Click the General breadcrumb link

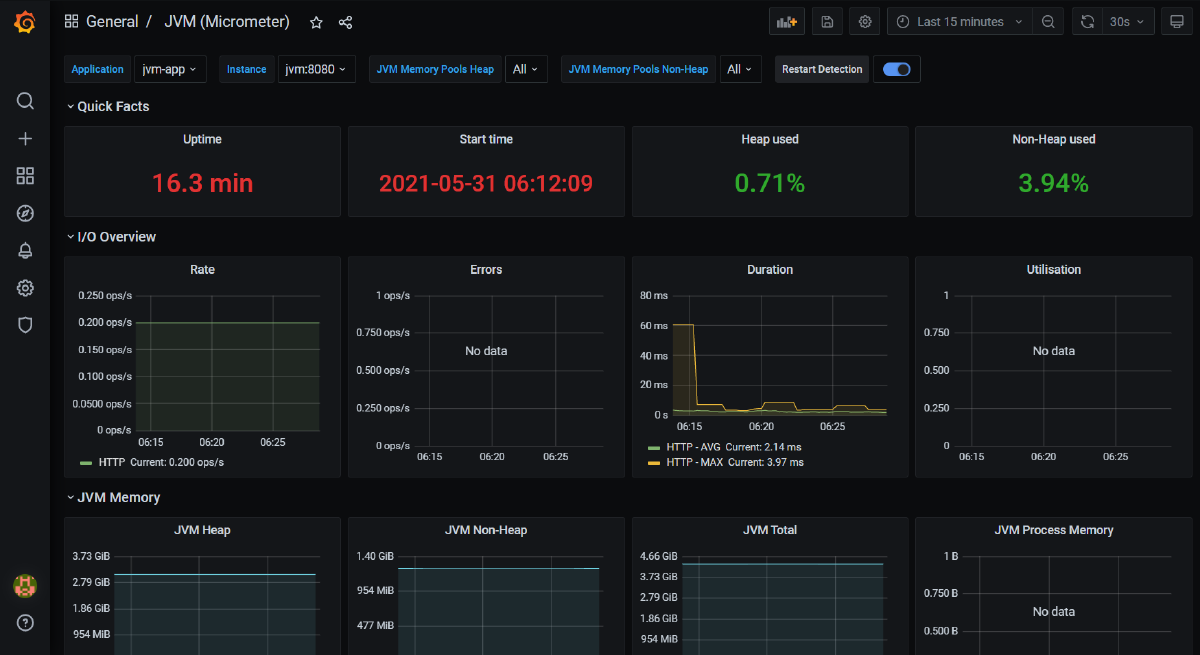pyautogui.click(x=112, y=22)
